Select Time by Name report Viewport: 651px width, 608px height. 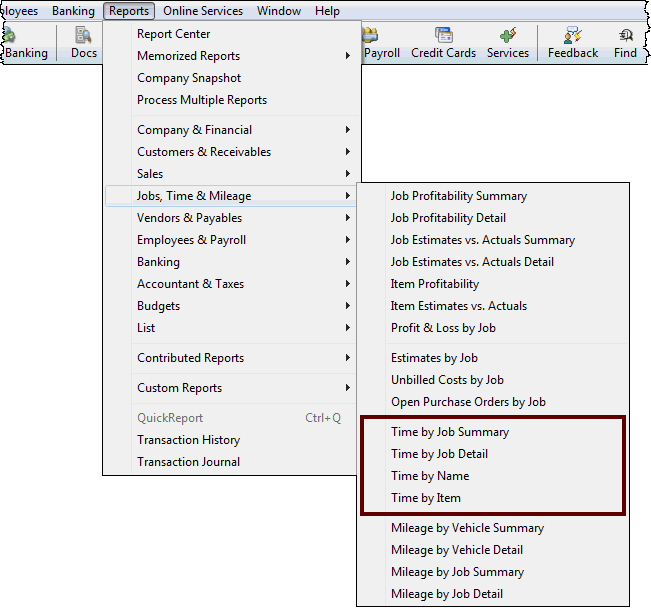(493, 476)
